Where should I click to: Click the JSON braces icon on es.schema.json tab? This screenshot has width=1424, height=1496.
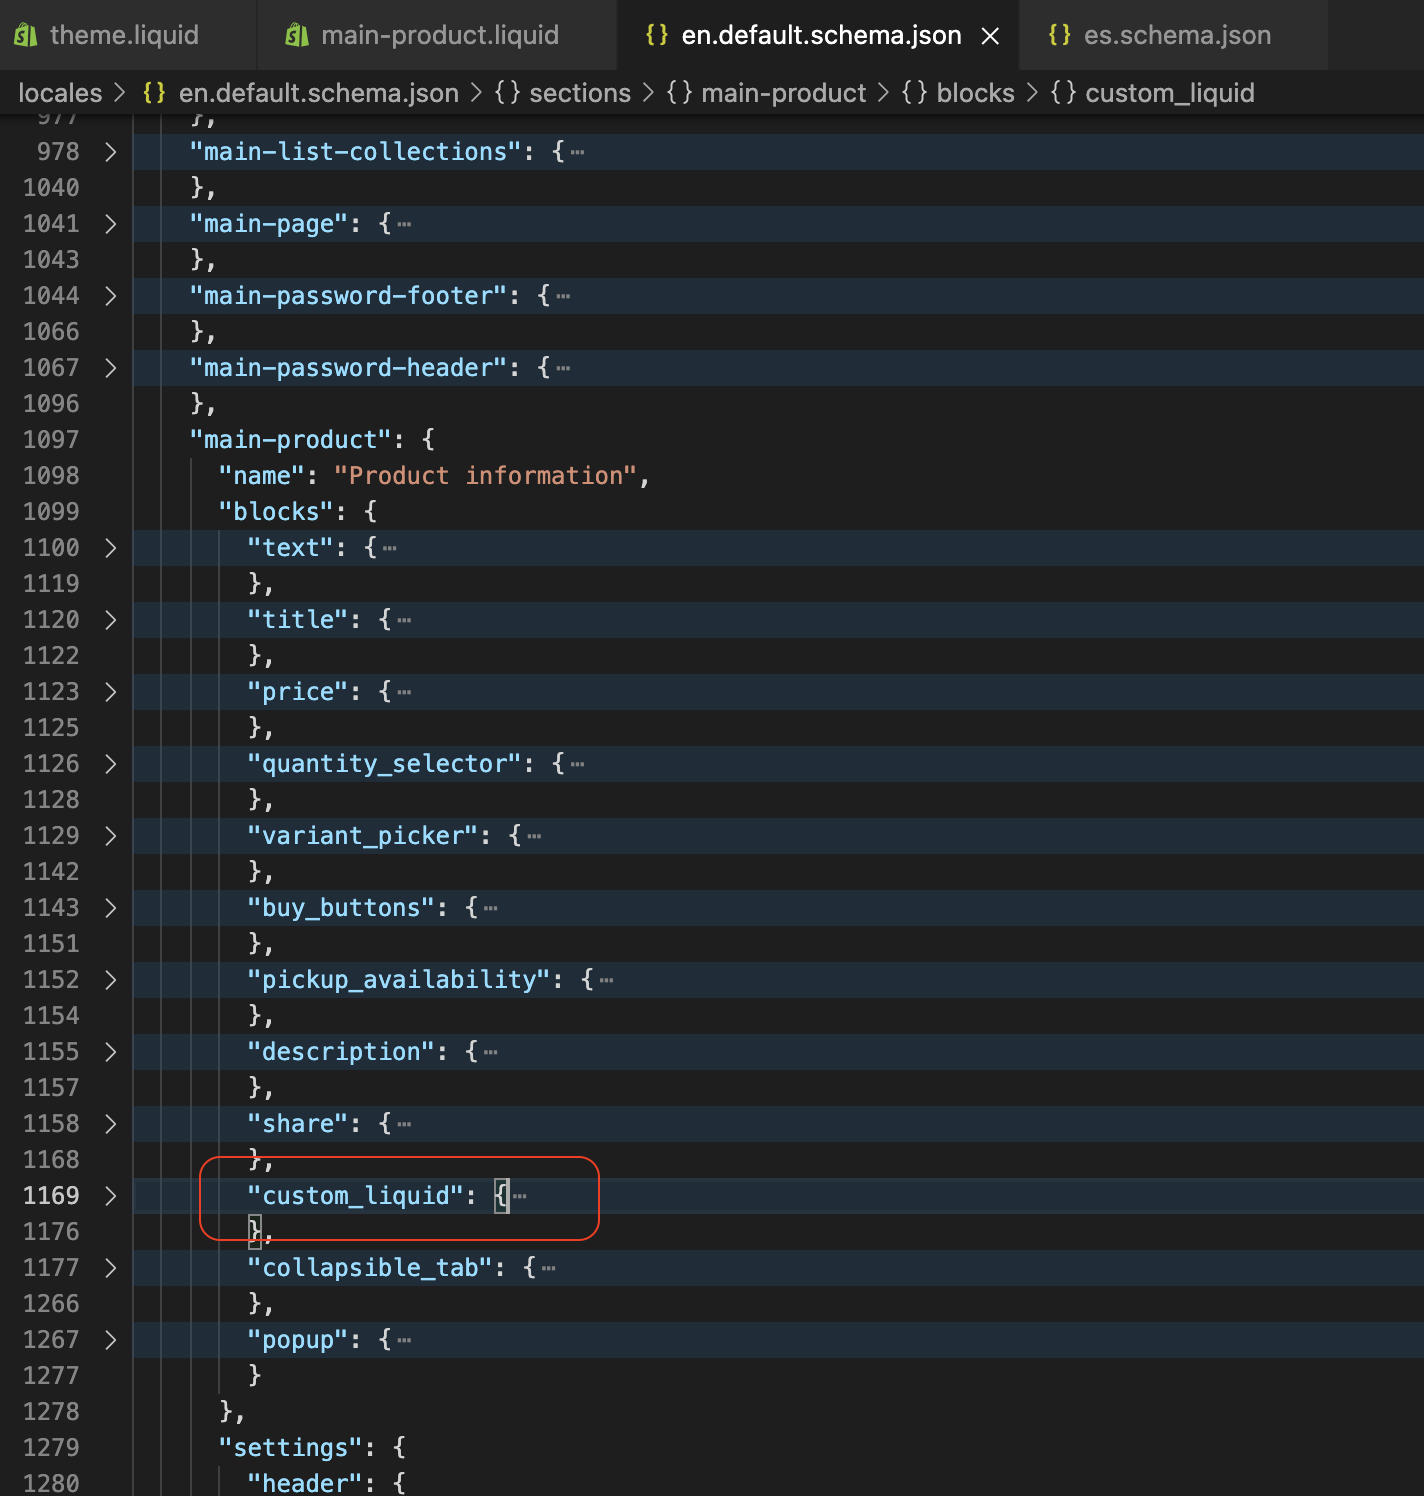point(1059,35)
